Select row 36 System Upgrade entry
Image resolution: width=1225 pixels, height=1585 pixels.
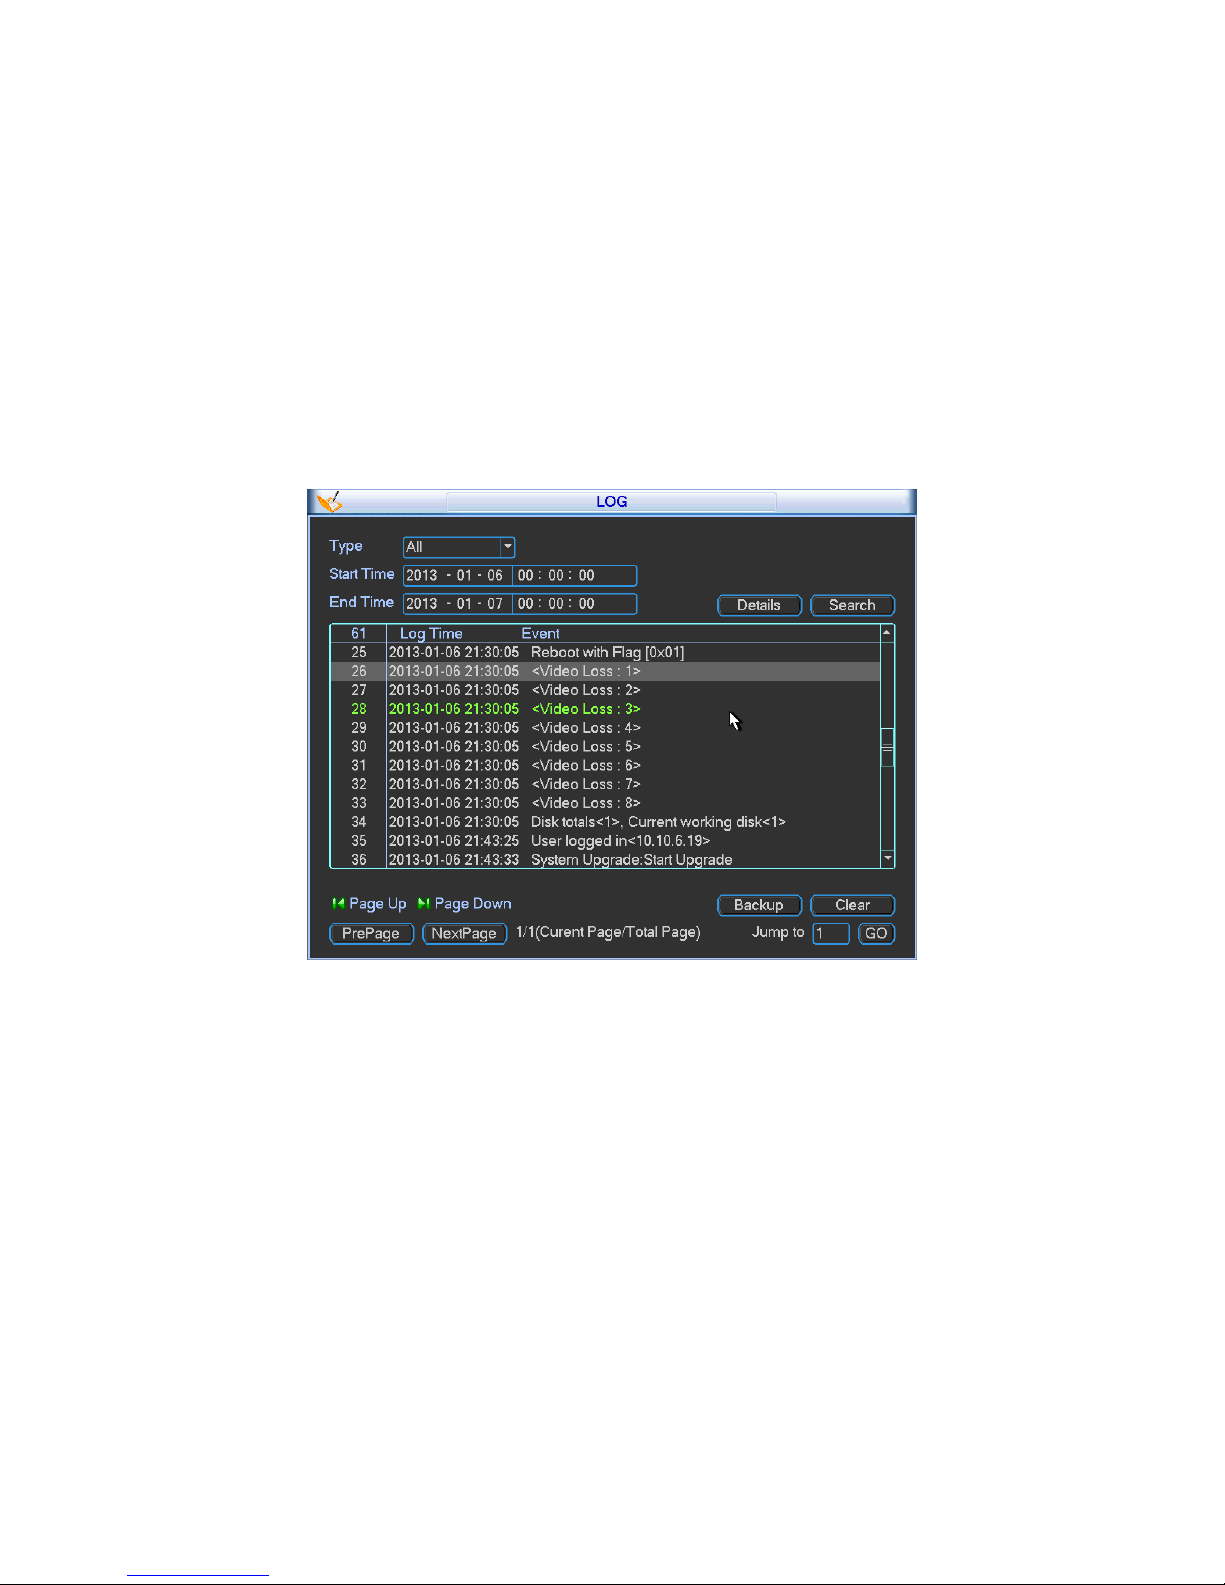point(605,860)
